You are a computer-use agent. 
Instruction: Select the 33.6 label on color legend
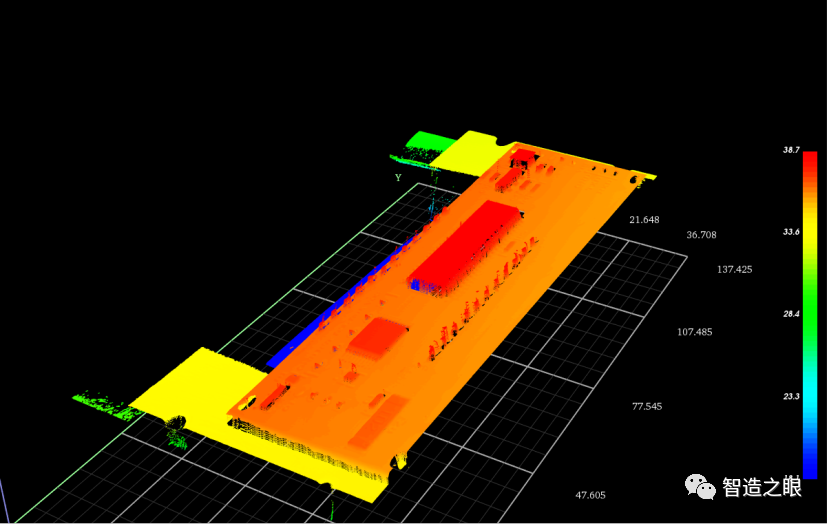[x=791, y=232]
